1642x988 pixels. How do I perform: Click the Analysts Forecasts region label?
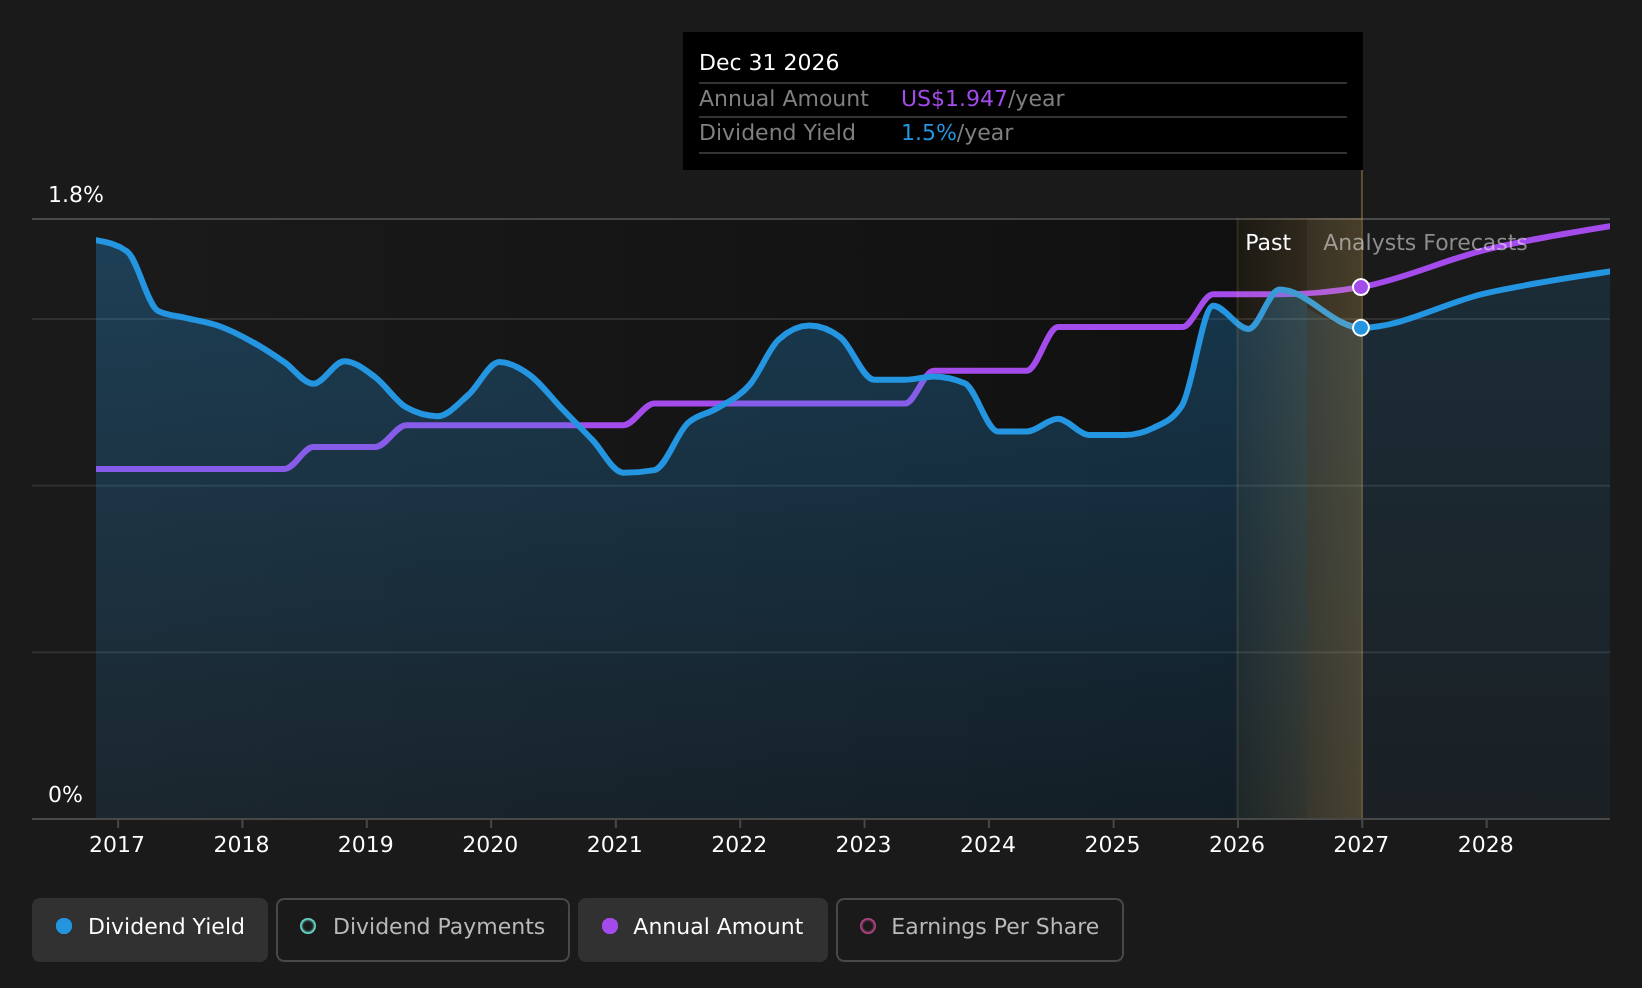(1425, 243)
